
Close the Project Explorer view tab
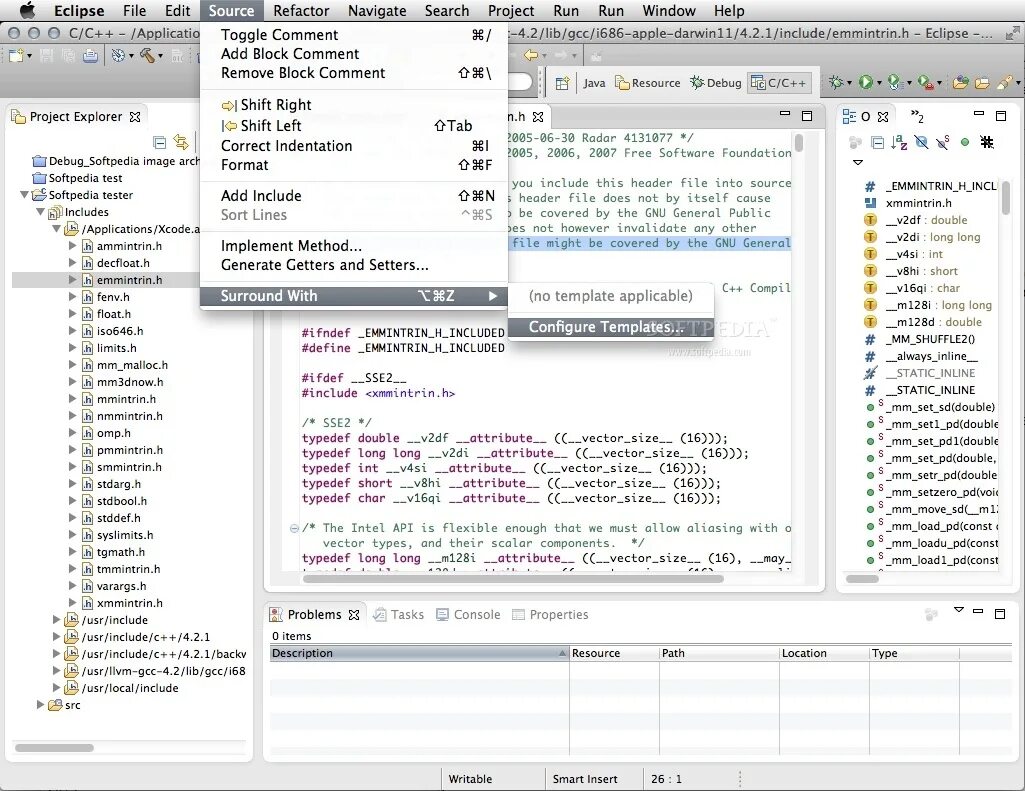[x=135, y=117]
